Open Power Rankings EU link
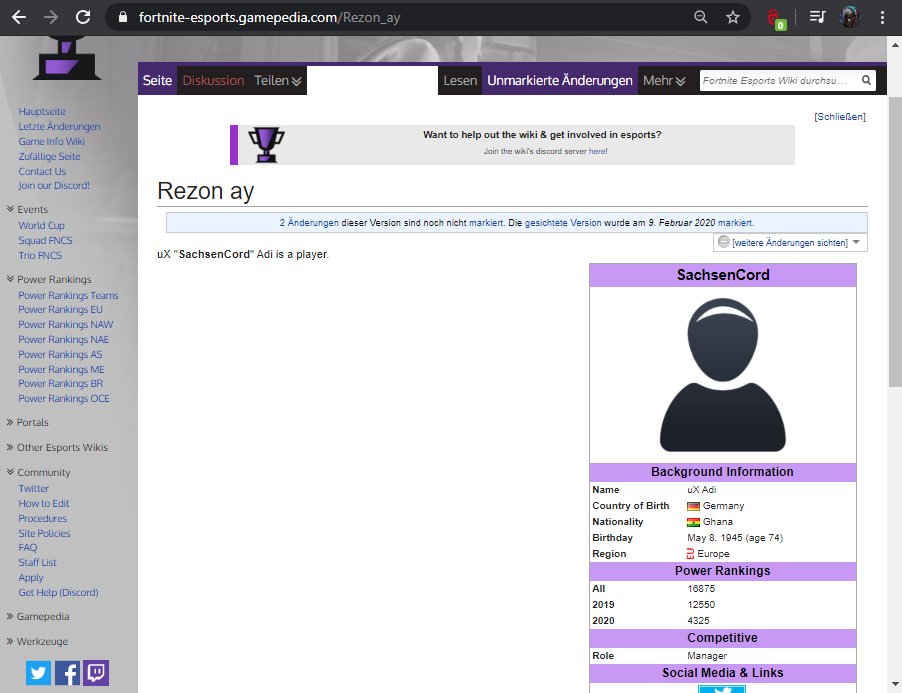902x693 pixels. tap(60, 309)
